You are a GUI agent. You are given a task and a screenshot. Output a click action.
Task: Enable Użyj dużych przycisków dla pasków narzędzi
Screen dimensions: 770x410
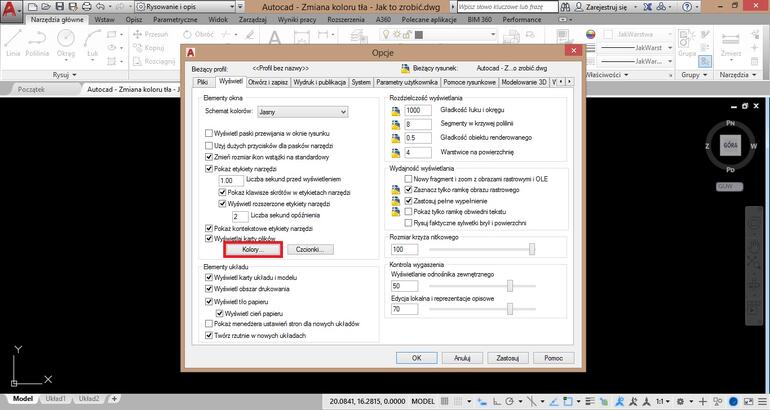[x=209, y=145]
